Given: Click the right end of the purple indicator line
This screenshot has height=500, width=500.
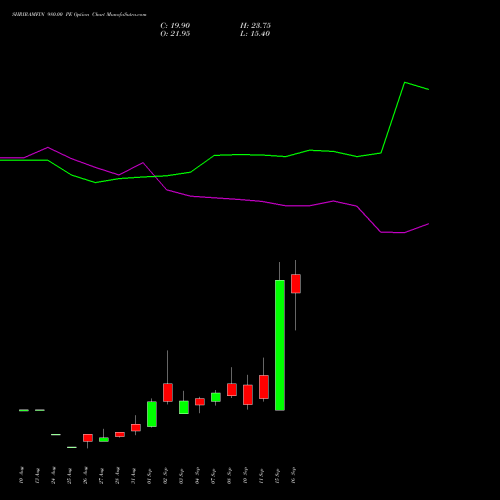Looking at the screenshot, I should (x=428, y=224).
